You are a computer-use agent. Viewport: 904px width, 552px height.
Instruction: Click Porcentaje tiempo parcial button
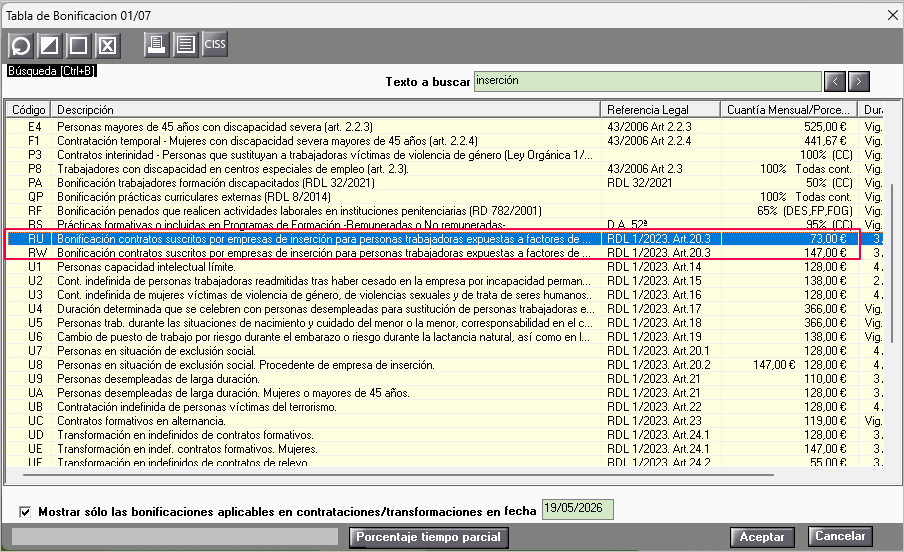coord(428,537)
